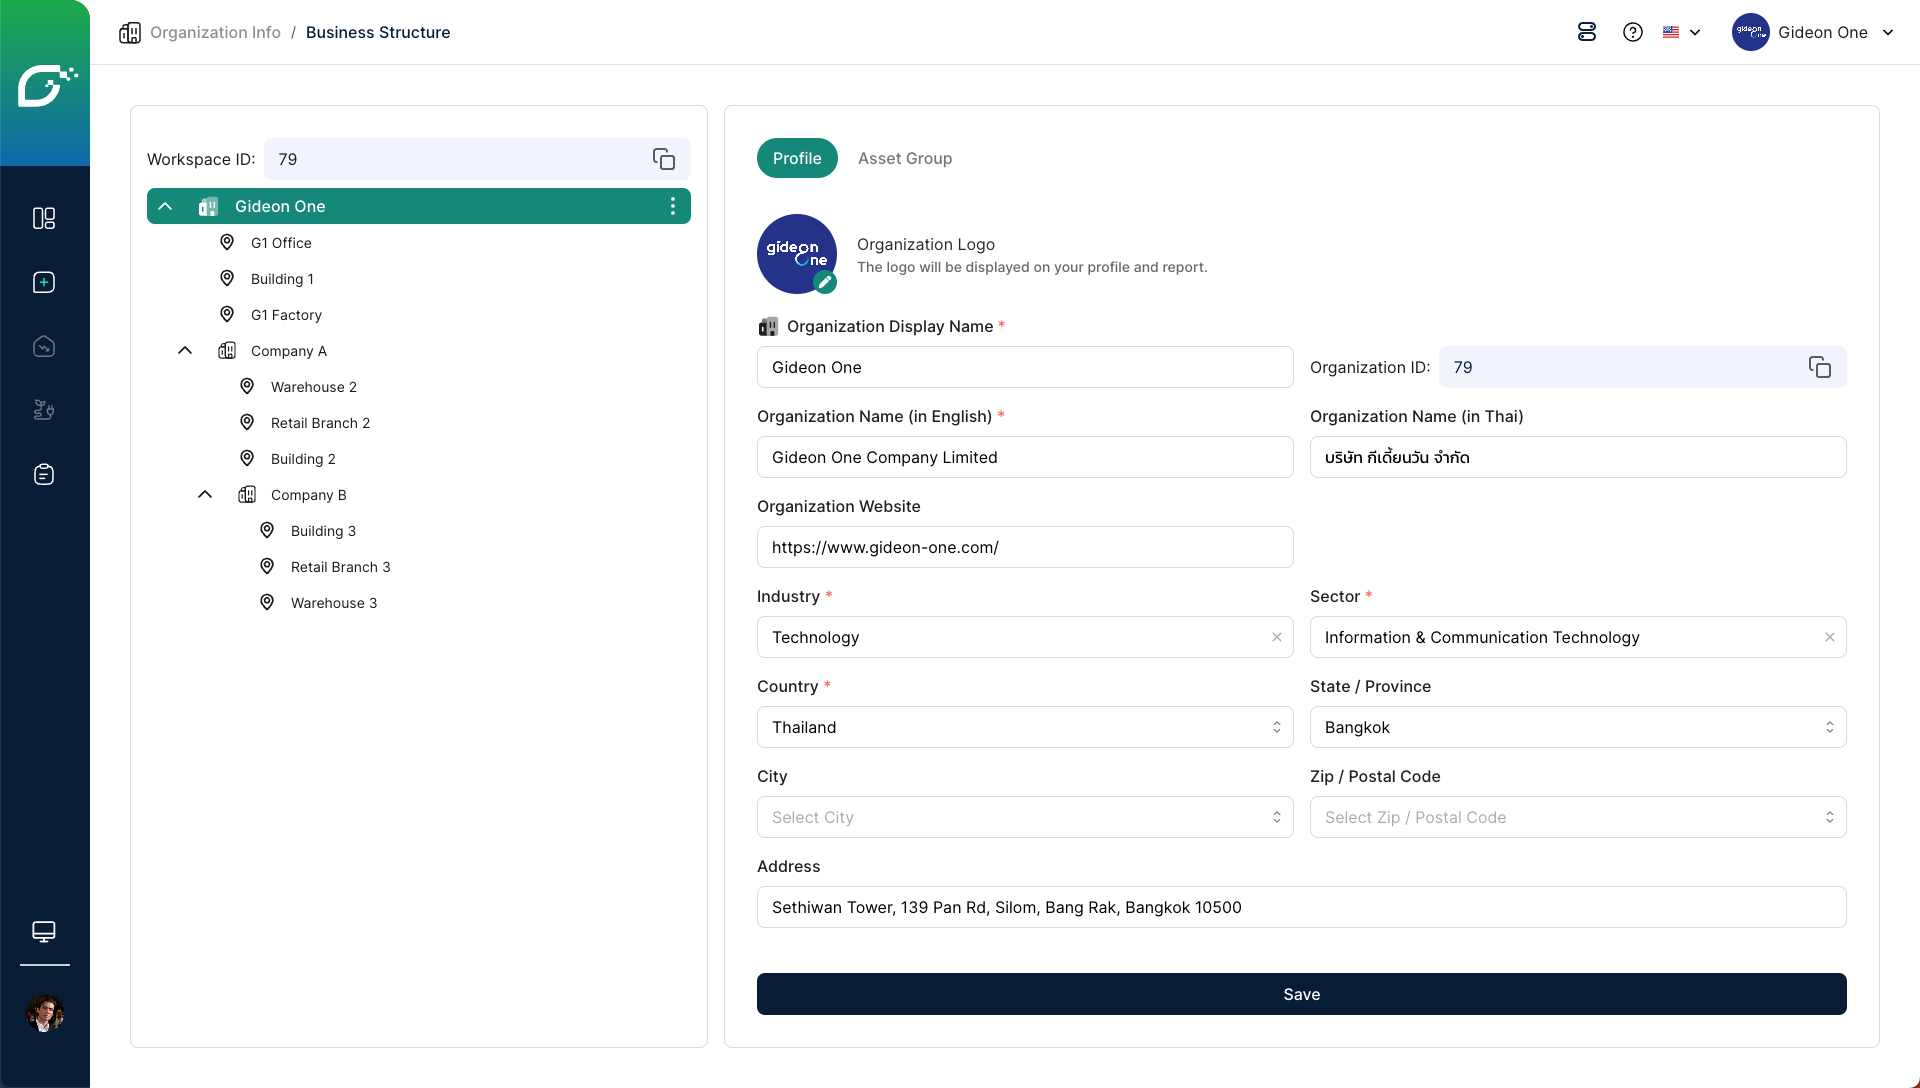Open the Select City dropdown

click(x=1024, y=817)
